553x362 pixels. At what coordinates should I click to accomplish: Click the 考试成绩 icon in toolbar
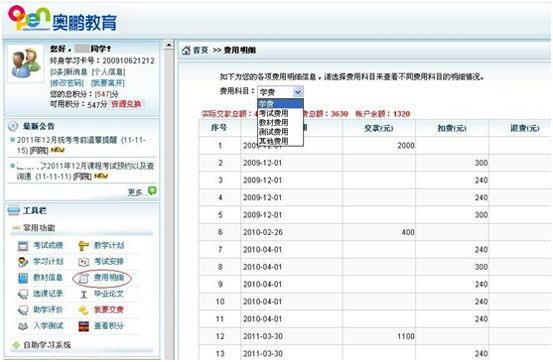[x=23, y=246]
